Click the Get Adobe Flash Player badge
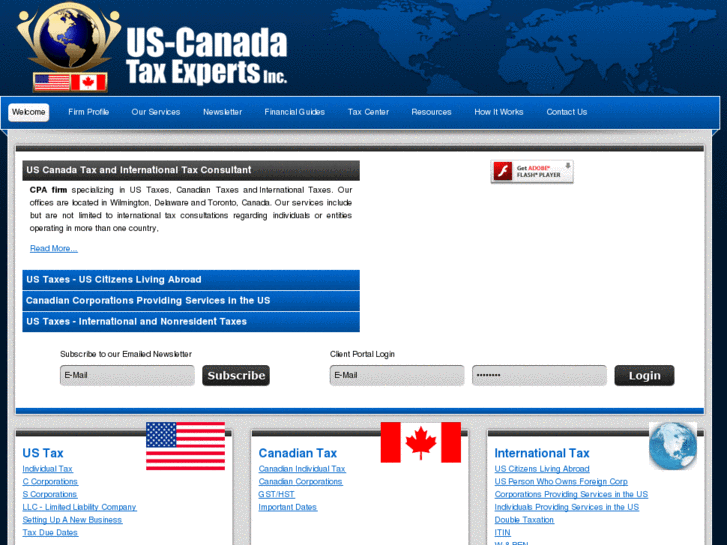This screenshot has height=545, width=727. click(x=532, y=172)
